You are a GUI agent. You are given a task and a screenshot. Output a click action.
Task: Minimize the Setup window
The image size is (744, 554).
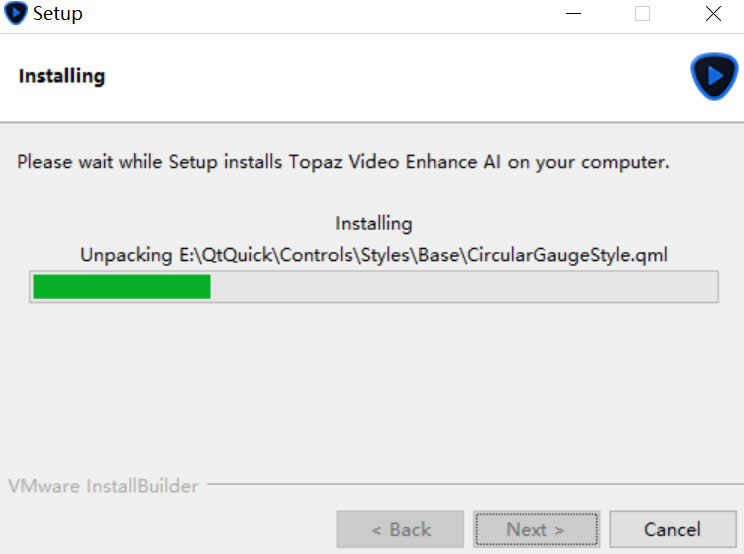click(573, 14)
